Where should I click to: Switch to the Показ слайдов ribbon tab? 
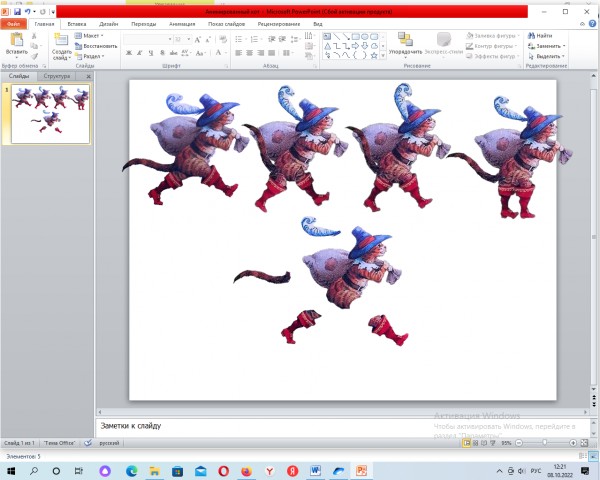point(227,24)
